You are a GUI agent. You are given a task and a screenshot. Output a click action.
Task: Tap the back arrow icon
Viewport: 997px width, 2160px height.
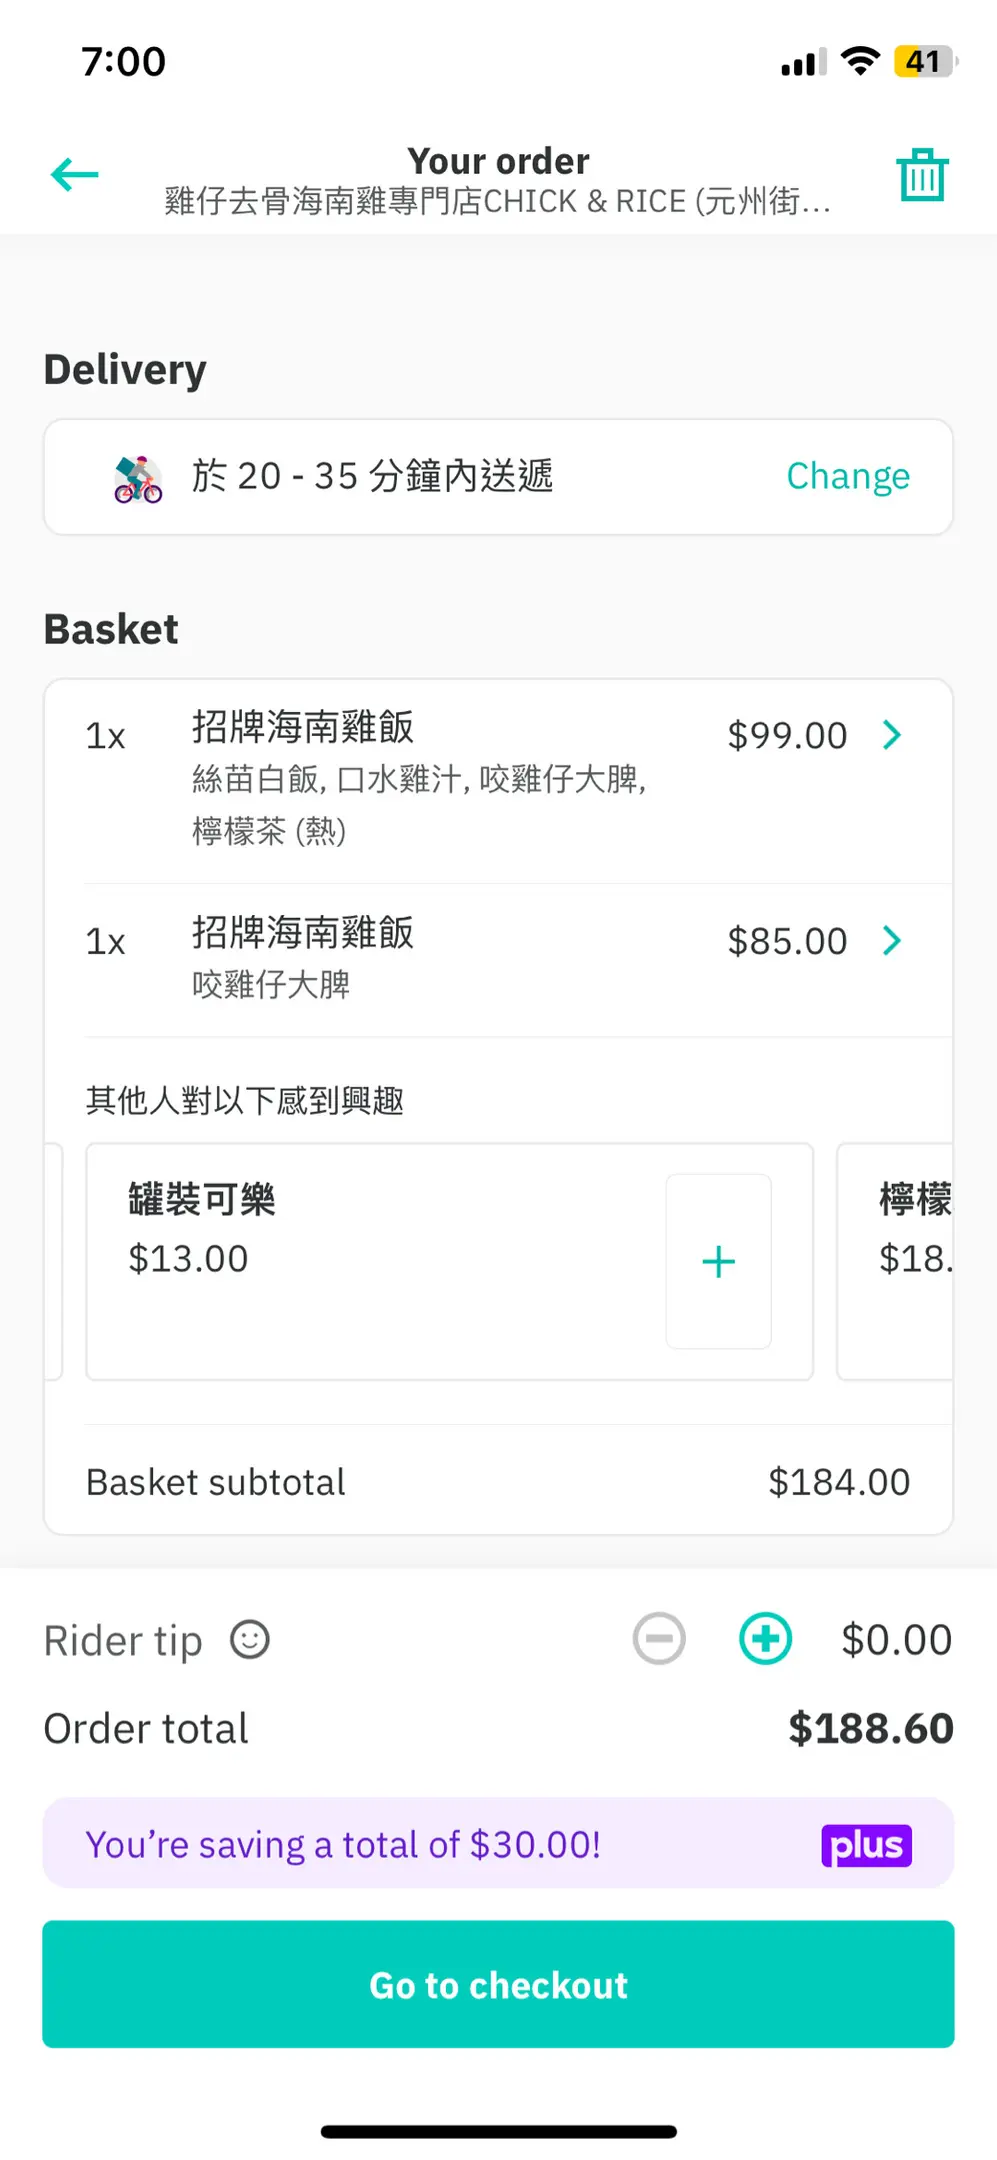[x=75, y=175]
